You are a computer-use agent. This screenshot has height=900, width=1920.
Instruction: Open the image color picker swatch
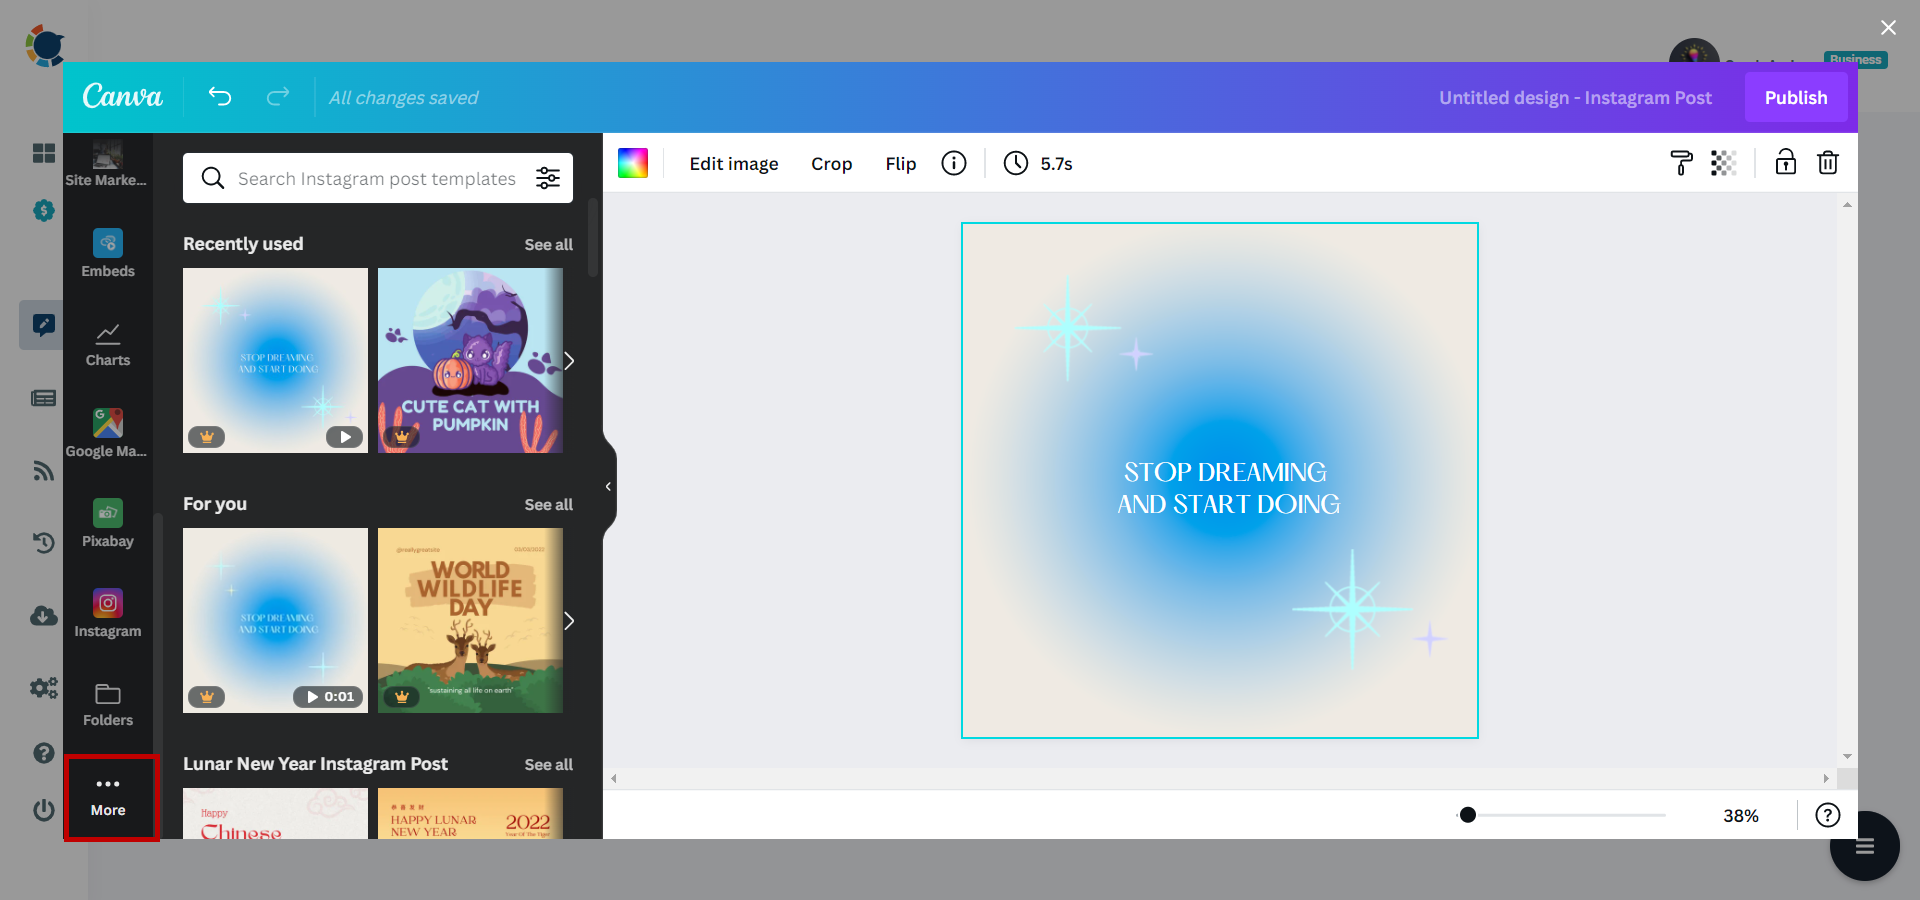633,163
